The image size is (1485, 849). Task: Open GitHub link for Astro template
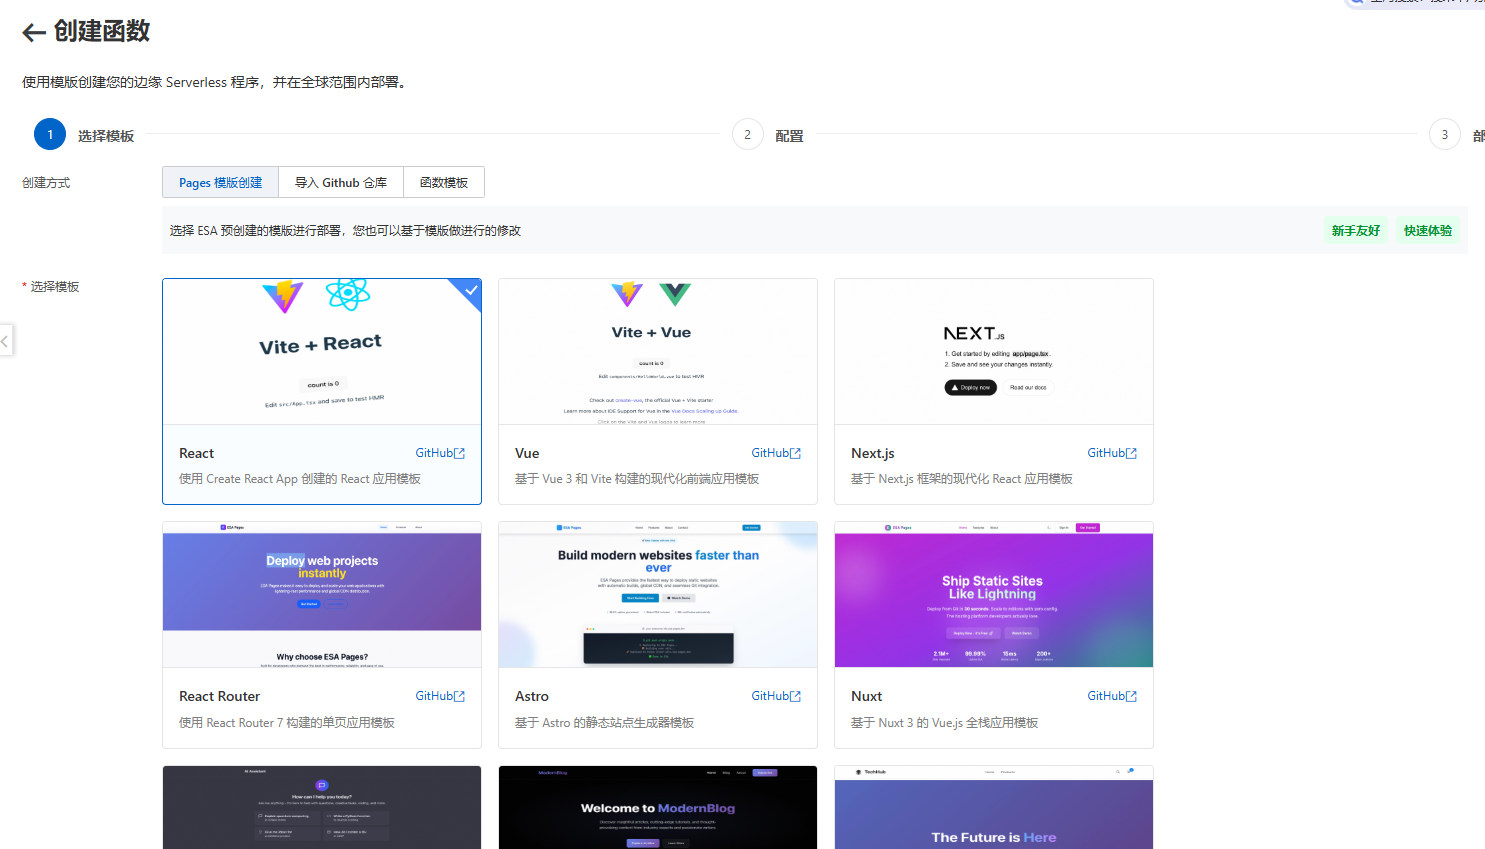click(x=776, y=696)
